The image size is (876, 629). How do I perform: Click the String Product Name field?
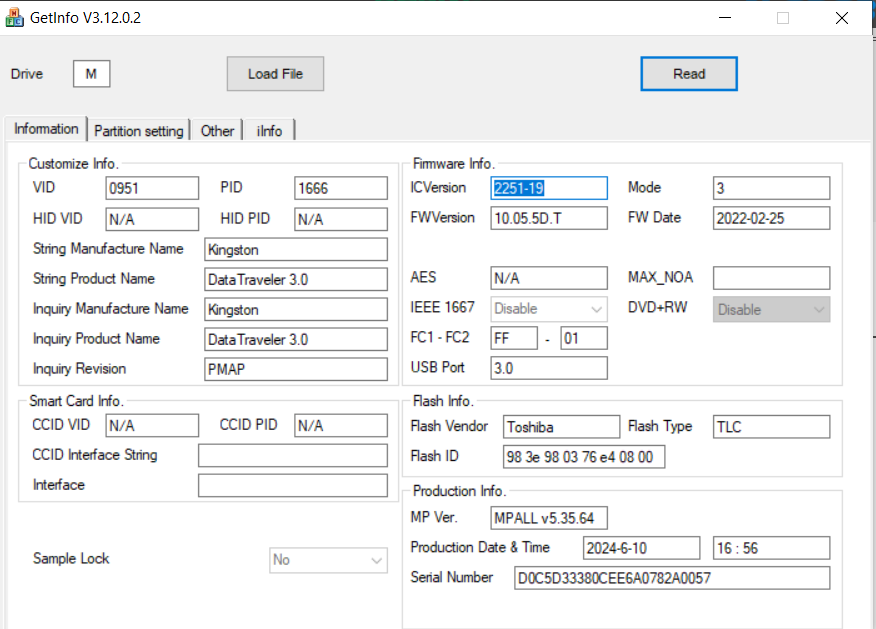click(x=296, y=279)
